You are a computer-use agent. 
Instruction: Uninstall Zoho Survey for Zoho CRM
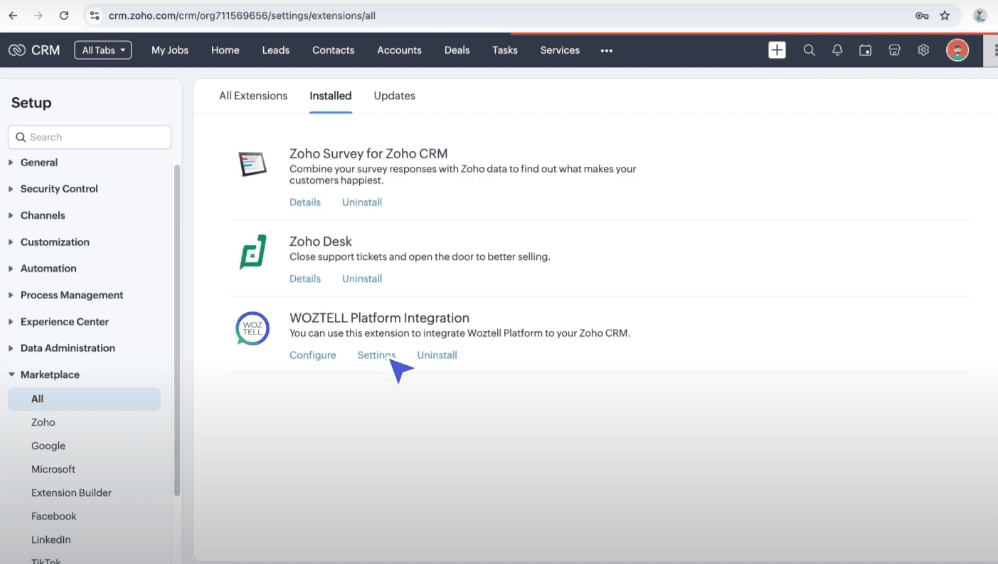point(362,202)
